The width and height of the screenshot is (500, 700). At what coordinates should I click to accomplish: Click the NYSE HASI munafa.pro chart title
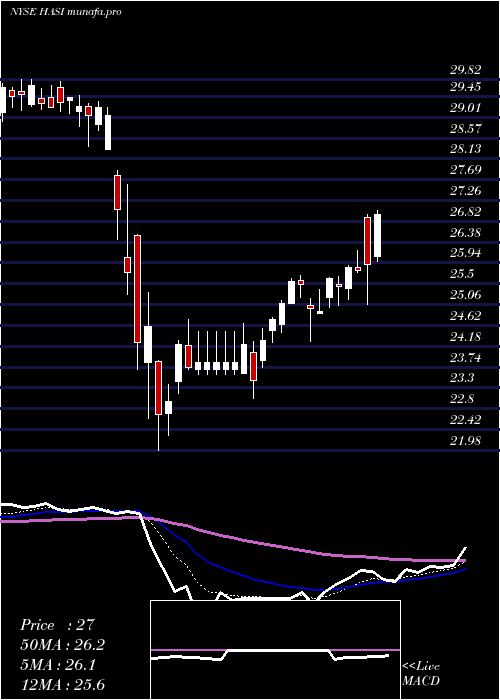(65, 12)
